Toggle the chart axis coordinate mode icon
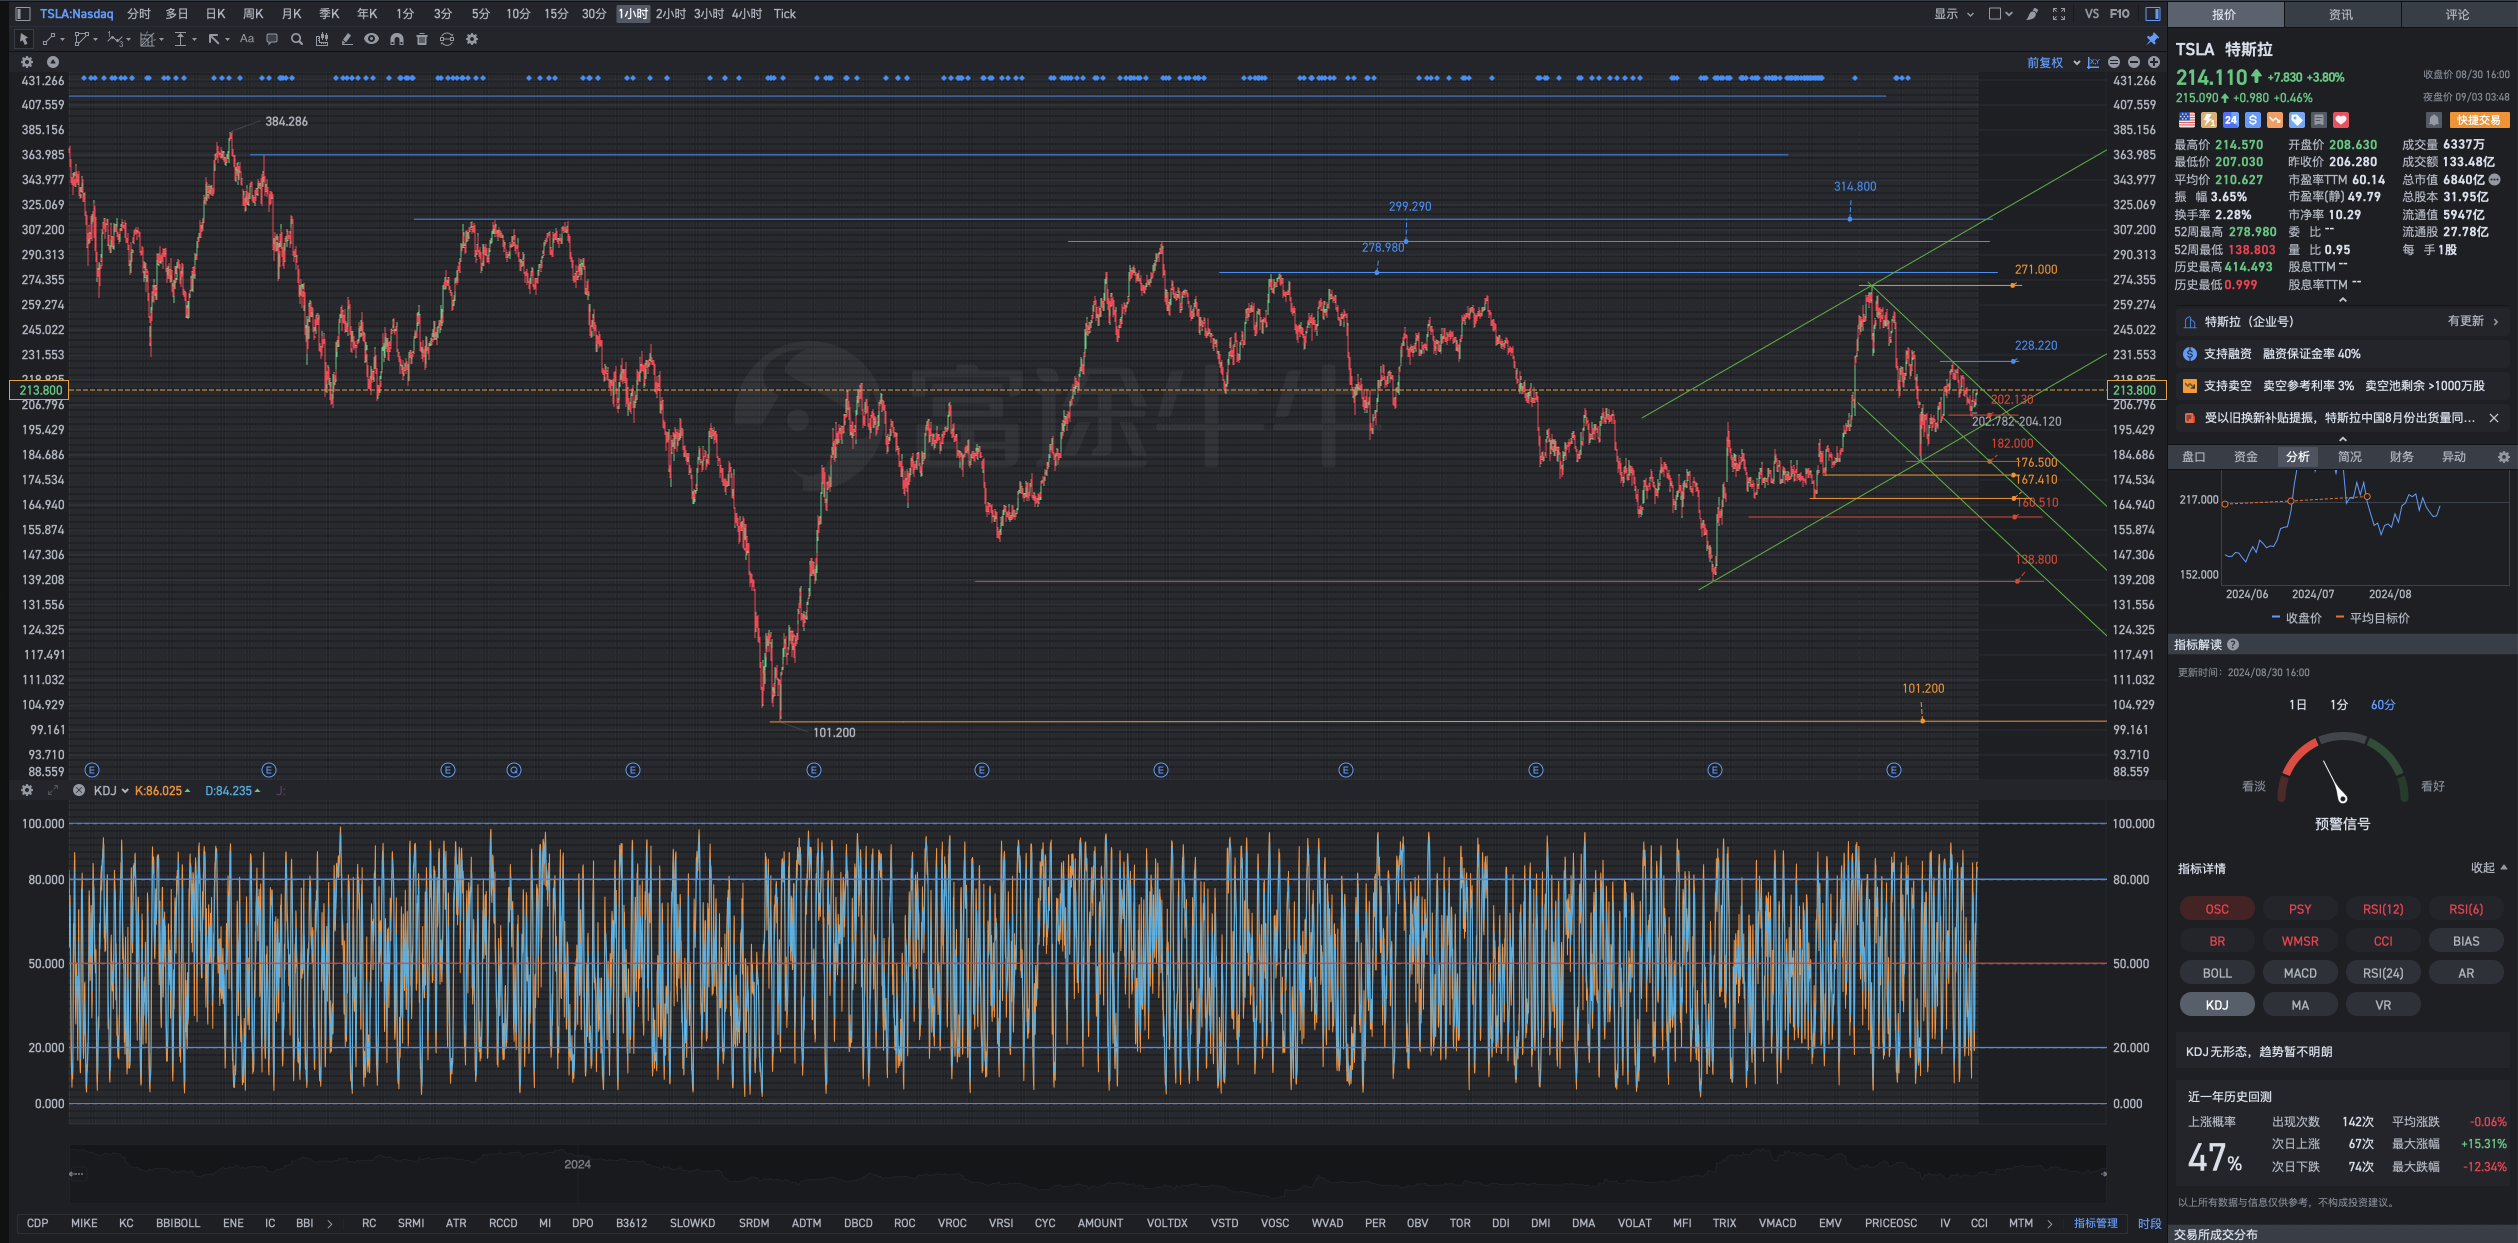 [x=2093, y=62]
